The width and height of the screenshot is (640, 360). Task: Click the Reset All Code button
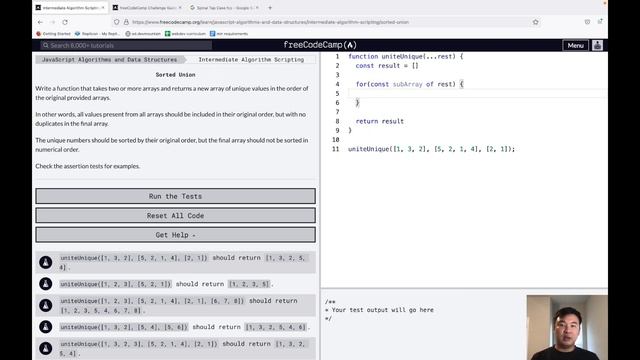point(176,216)
